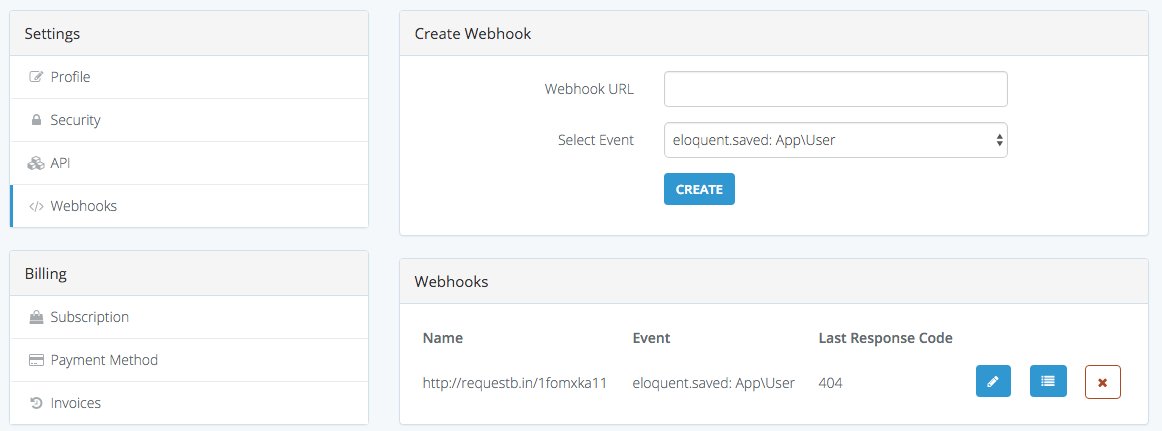1162x431 pixels.
Task: Click the Create Webhook panel heading
Action: coord(473,33)
